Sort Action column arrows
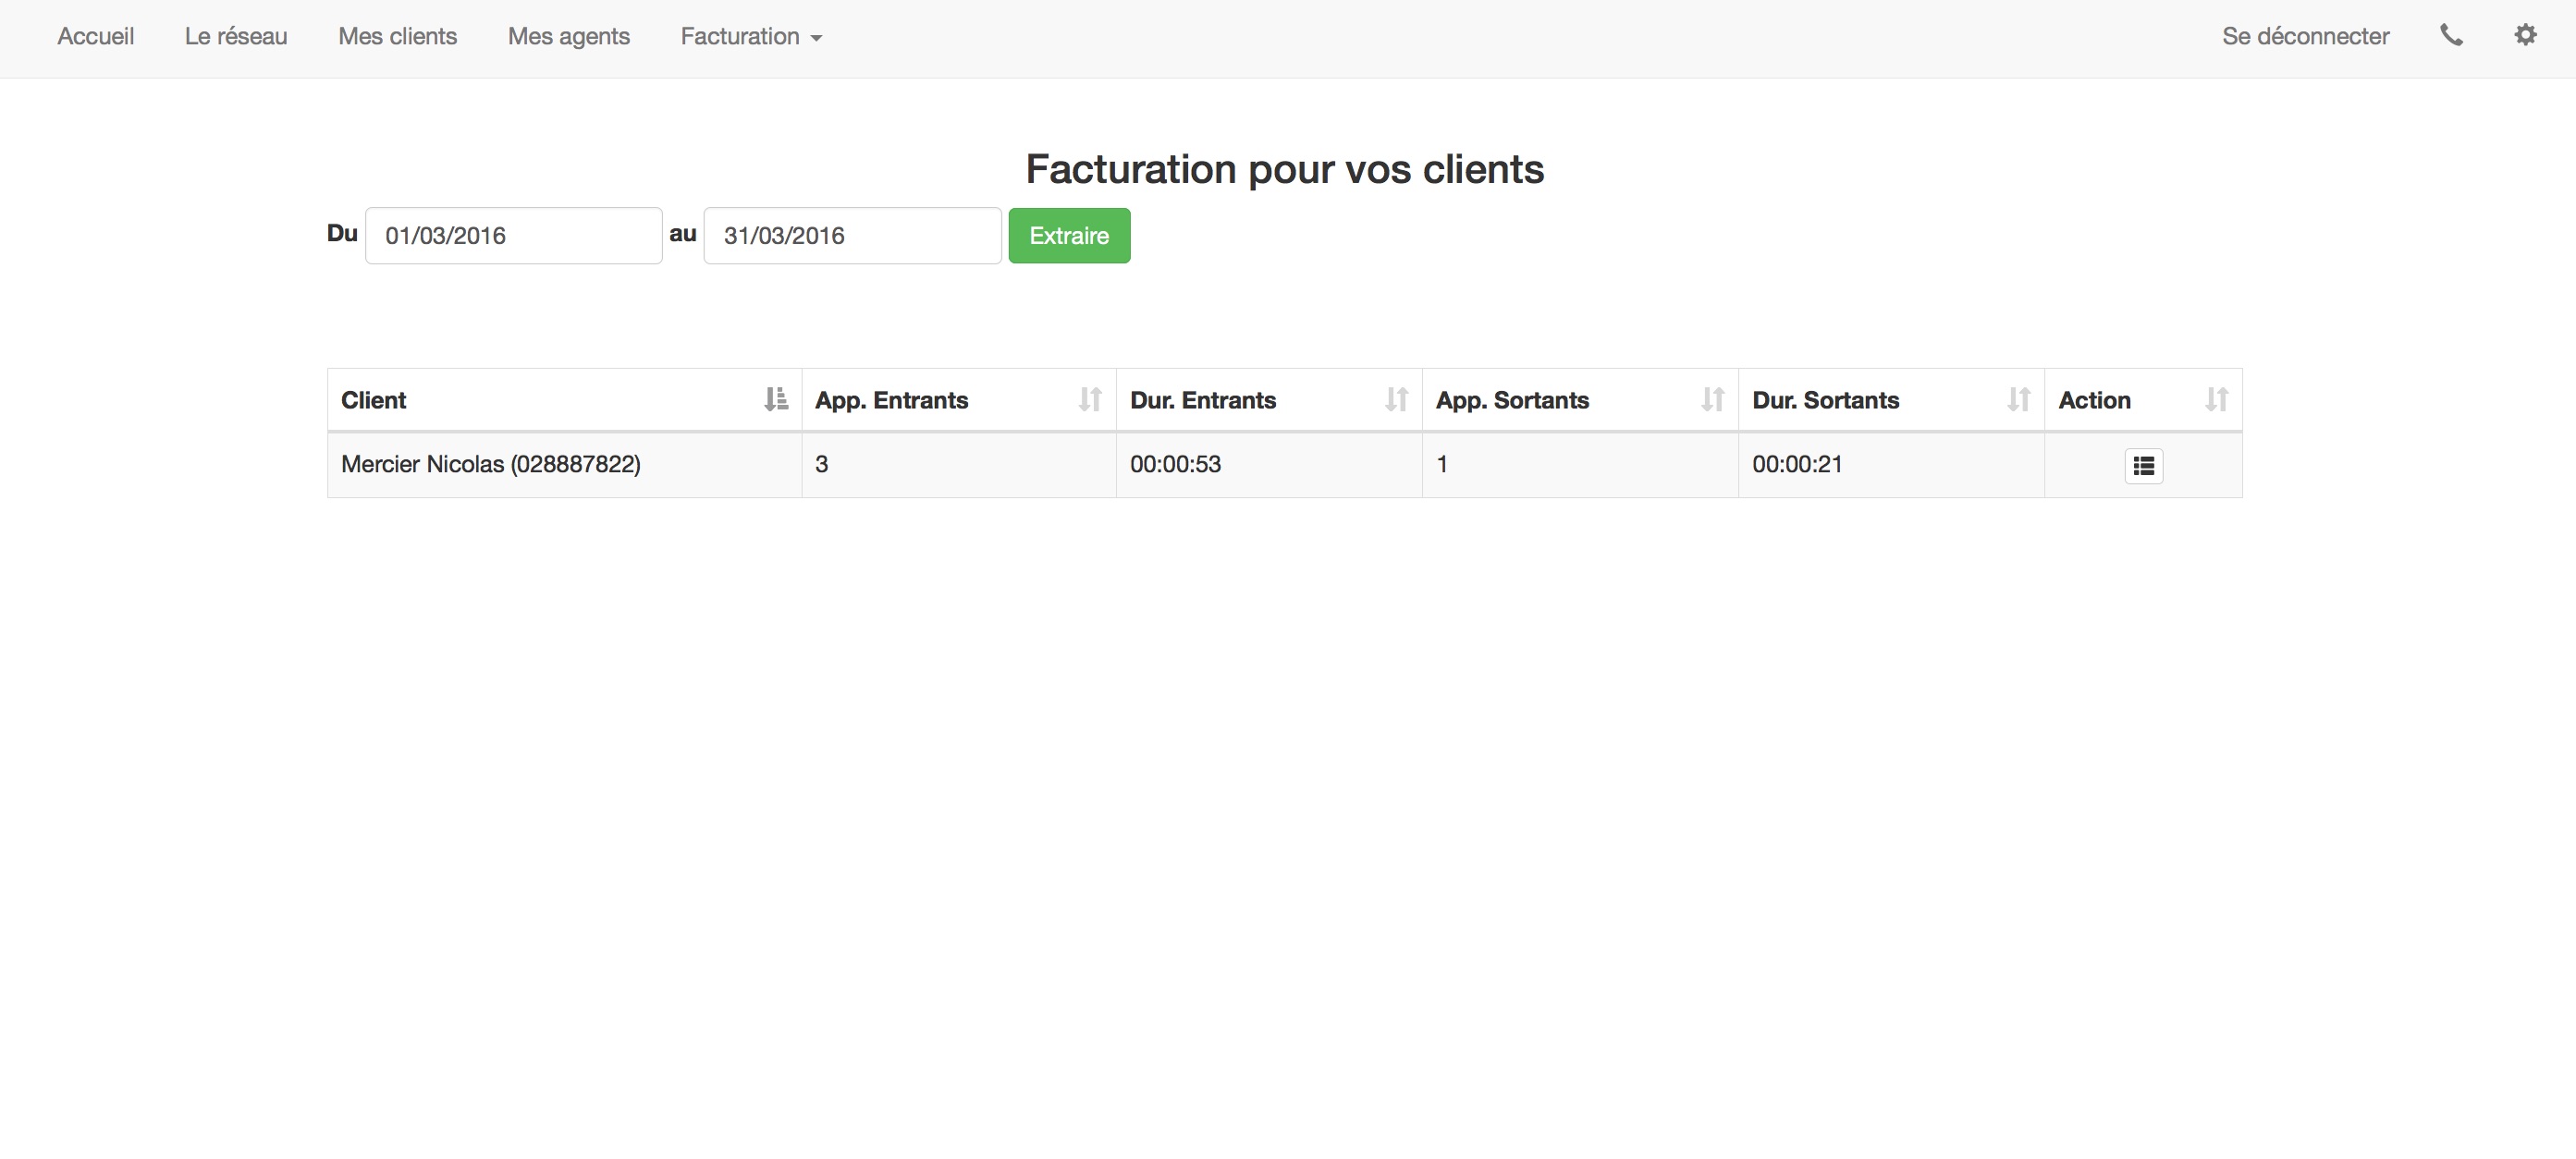This screenshot has height=1159, width=2576. (x=2216, y=400)
